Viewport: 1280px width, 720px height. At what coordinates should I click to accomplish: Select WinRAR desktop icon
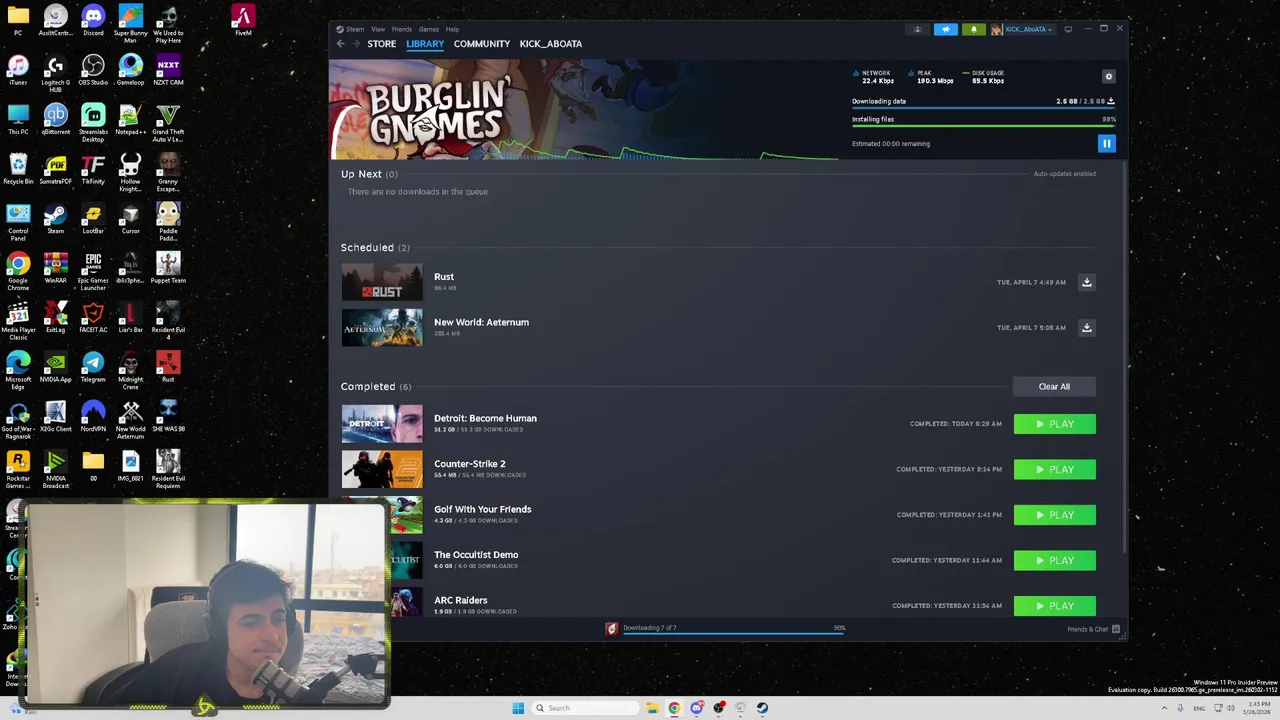coord(56,267)
